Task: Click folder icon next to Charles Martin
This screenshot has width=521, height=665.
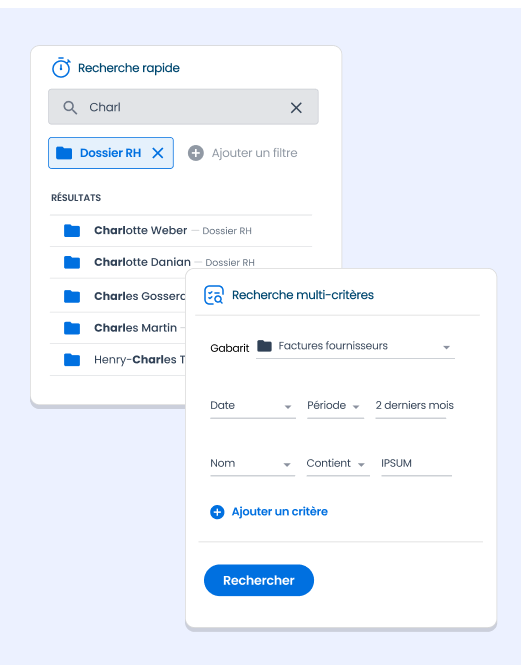Action: click(x=72, y=328)
